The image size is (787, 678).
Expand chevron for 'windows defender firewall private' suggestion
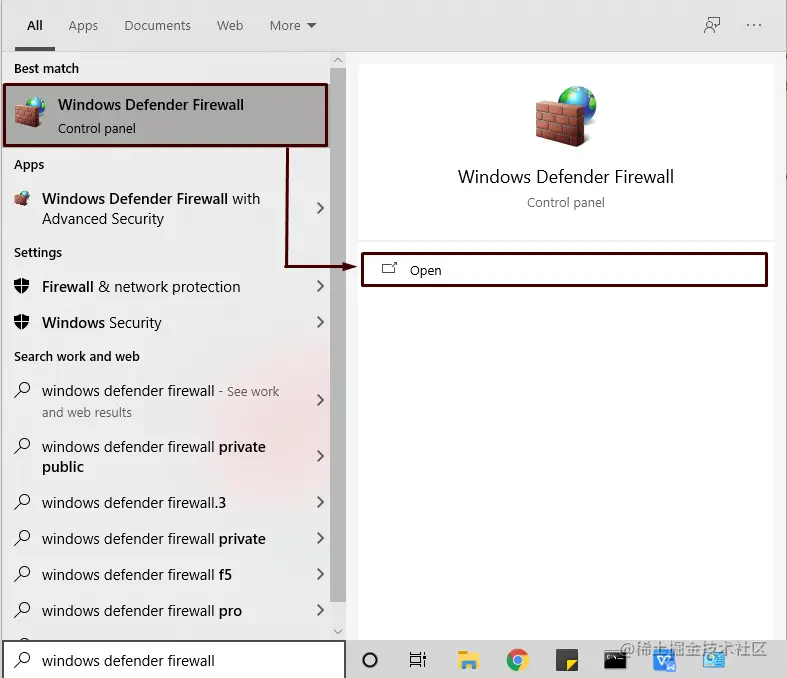[320, 538]
